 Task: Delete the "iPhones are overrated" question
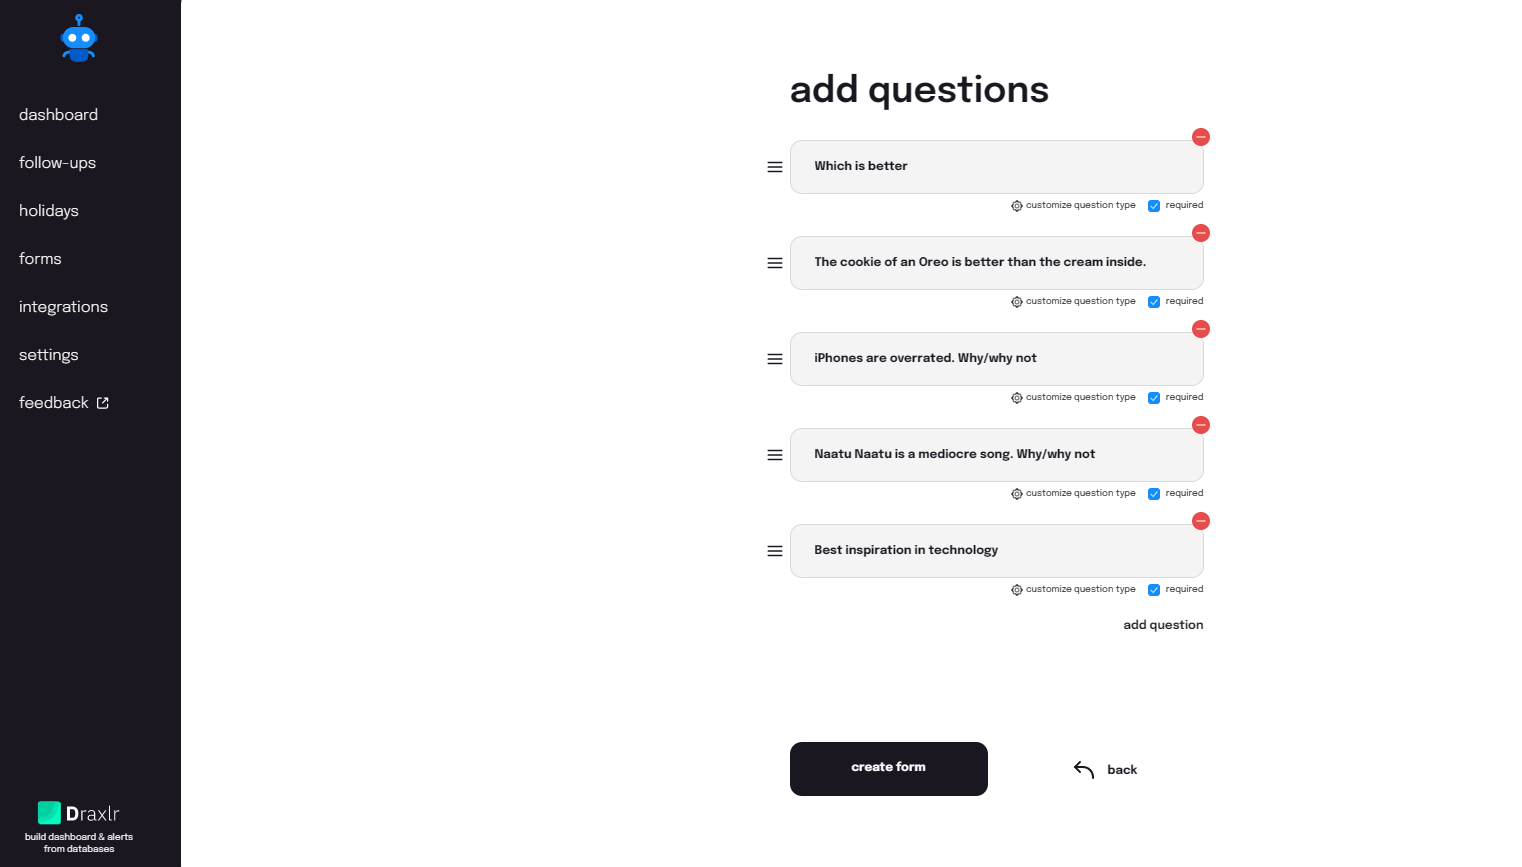[x=1200, y=329]
